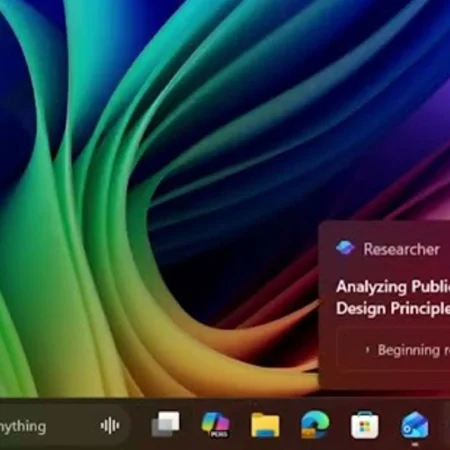Open the Microsoft Edge browser
Image resolution: width=450 pixels, height=450 pixels.
[315, 424]
